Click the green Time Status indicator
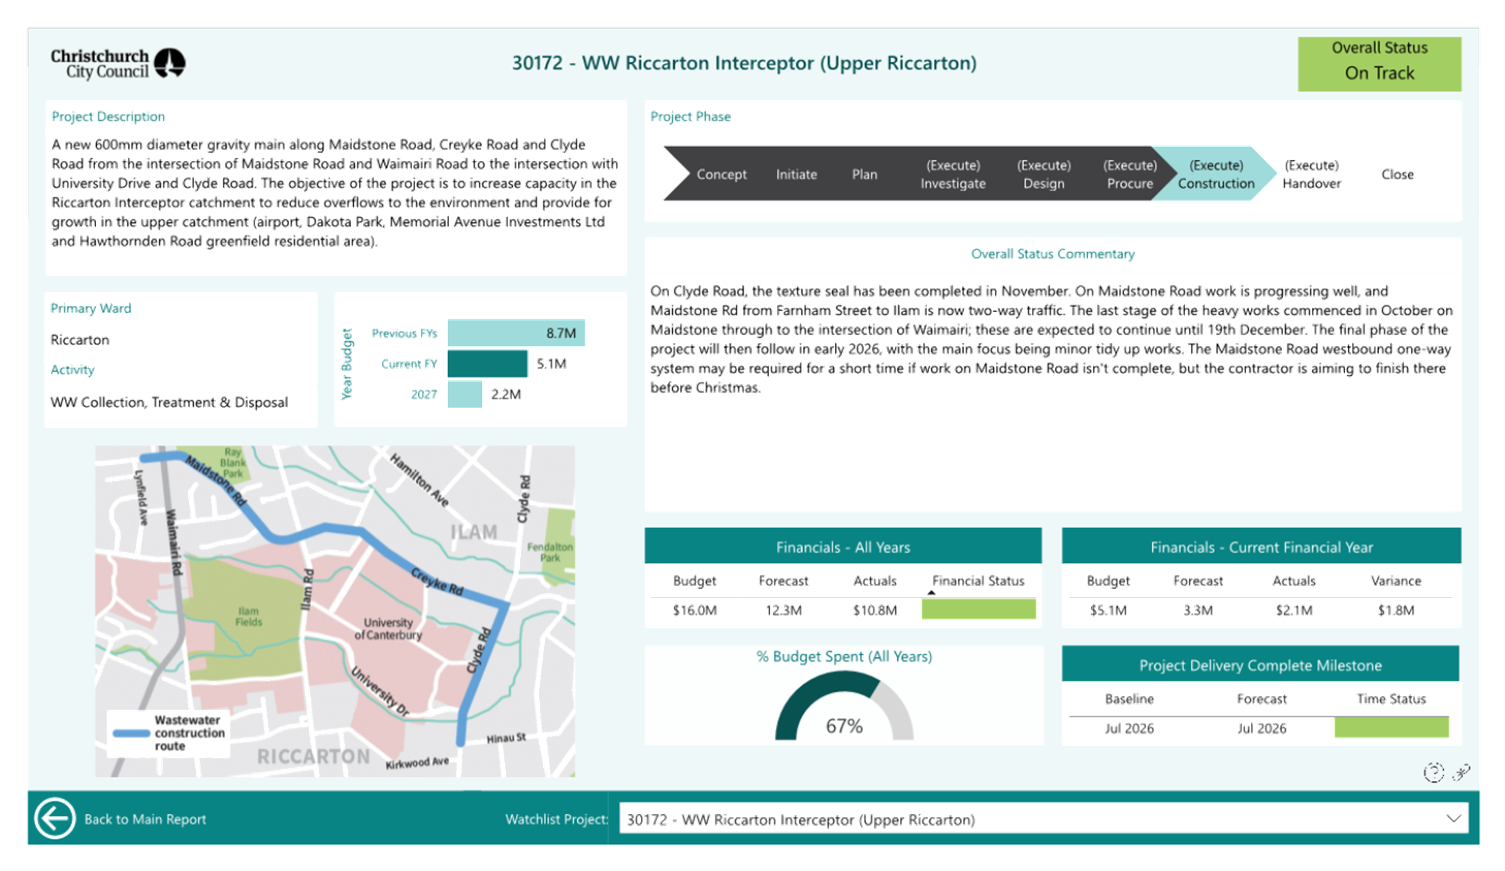The height and width of the screenshot is (871, 1505). pos(1391,727)
